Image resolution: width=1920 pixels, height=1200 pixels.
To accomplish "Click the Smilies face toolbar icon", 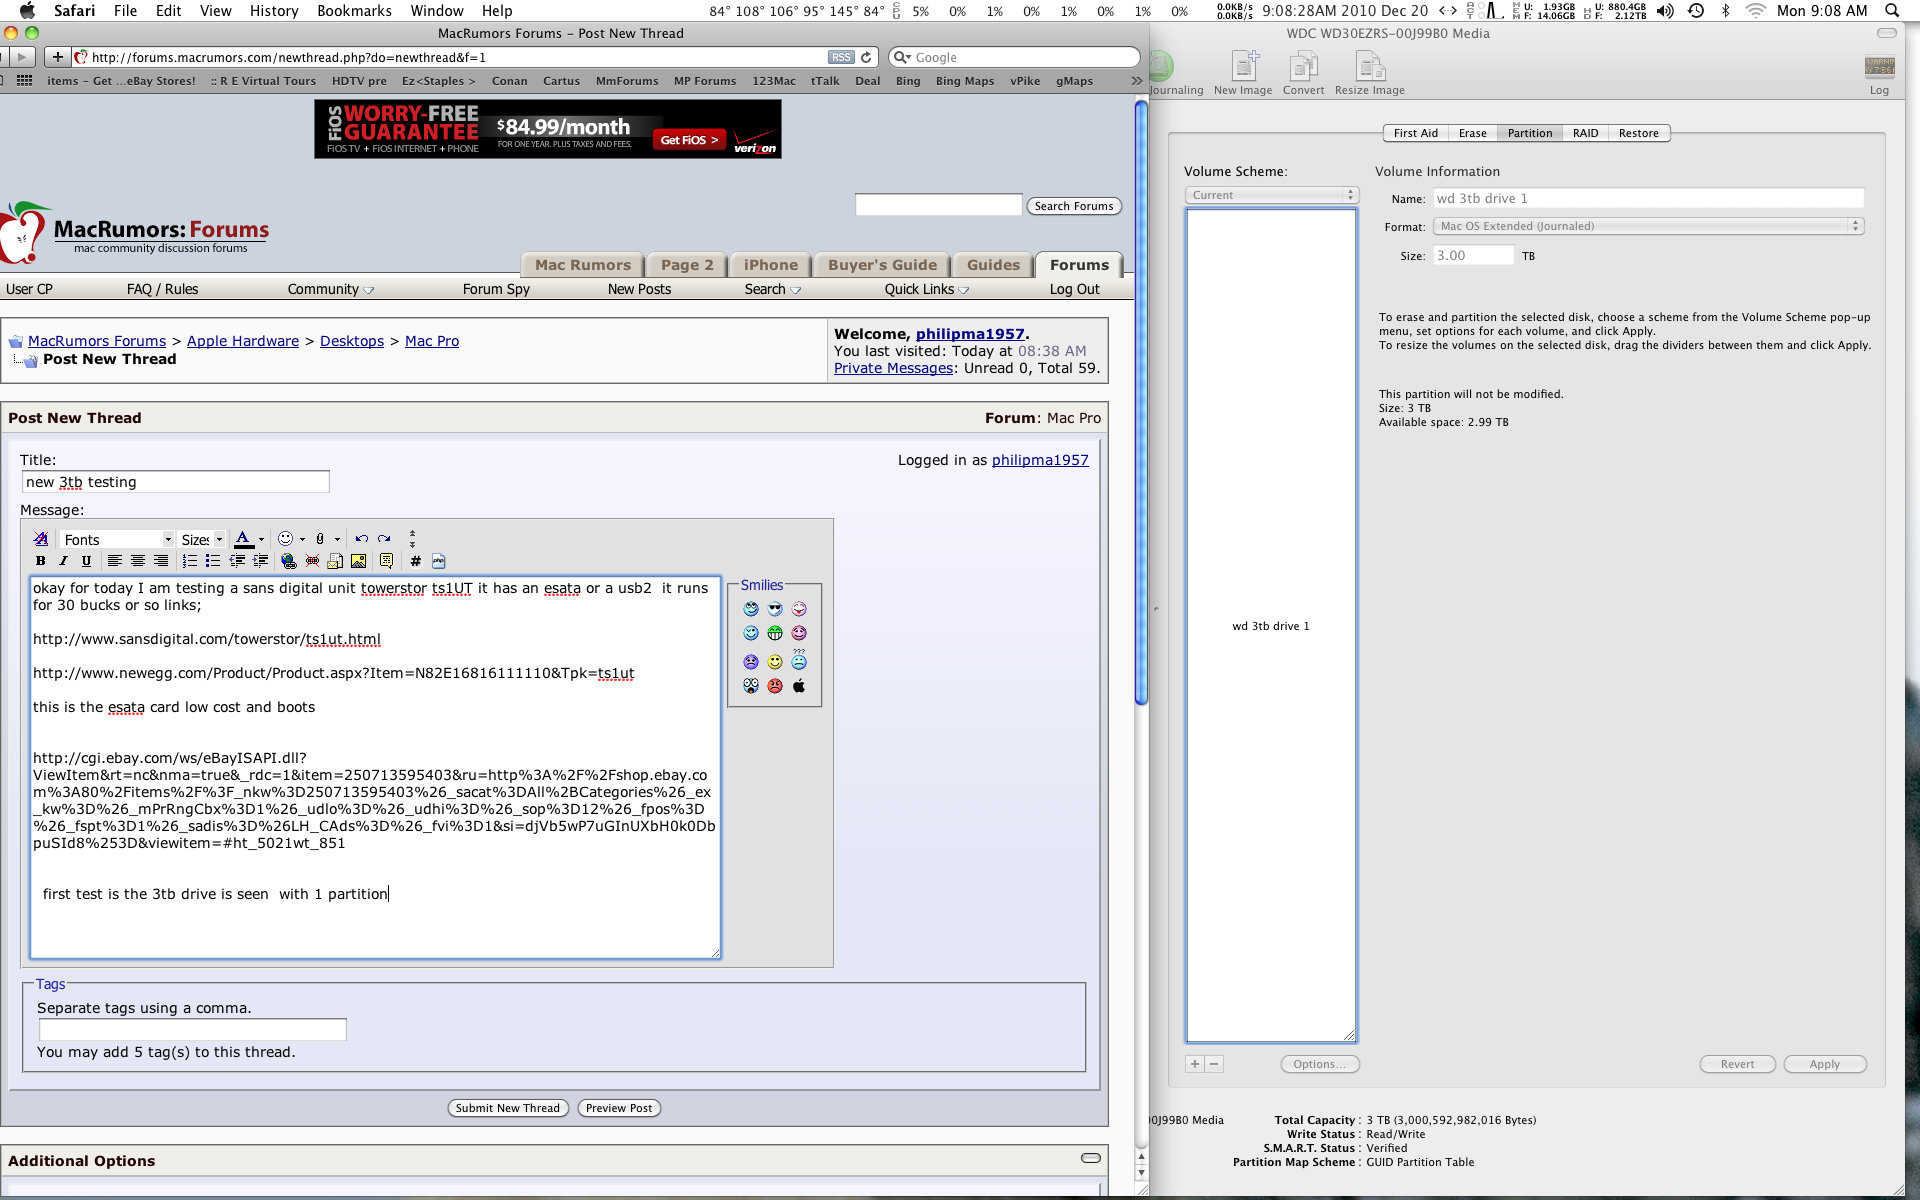I will [x=285, y=539].
